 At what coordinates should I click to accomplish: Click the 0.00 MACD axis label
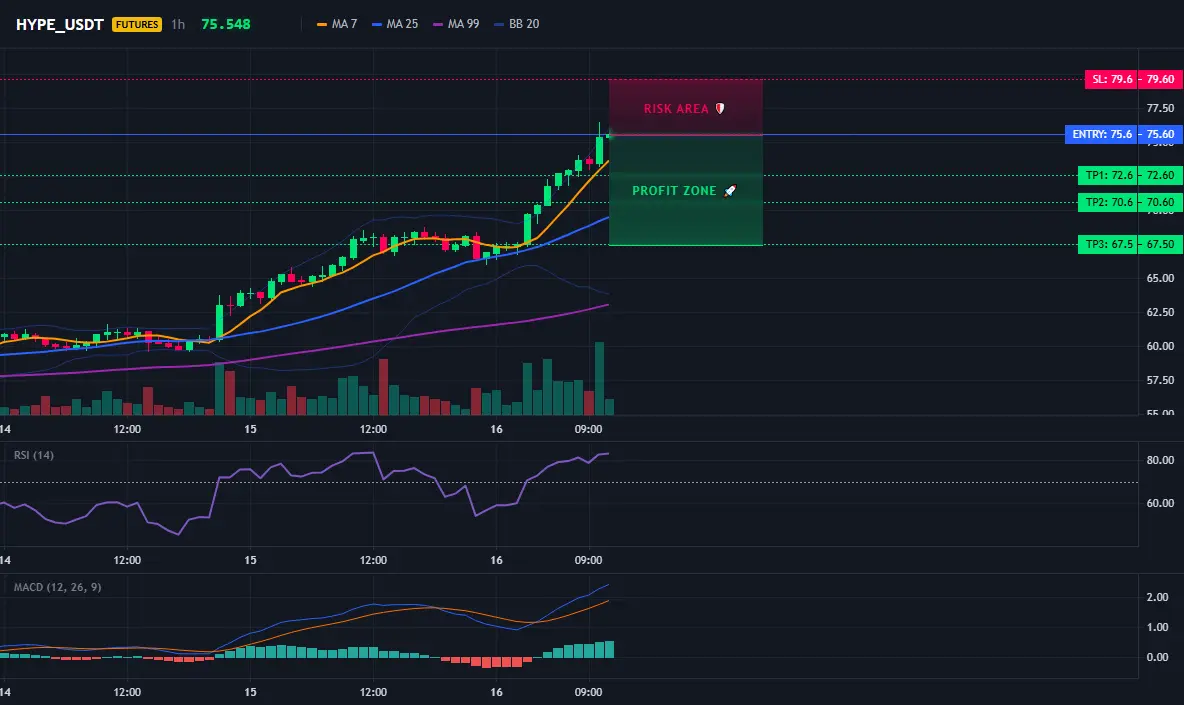(1158, 657)
